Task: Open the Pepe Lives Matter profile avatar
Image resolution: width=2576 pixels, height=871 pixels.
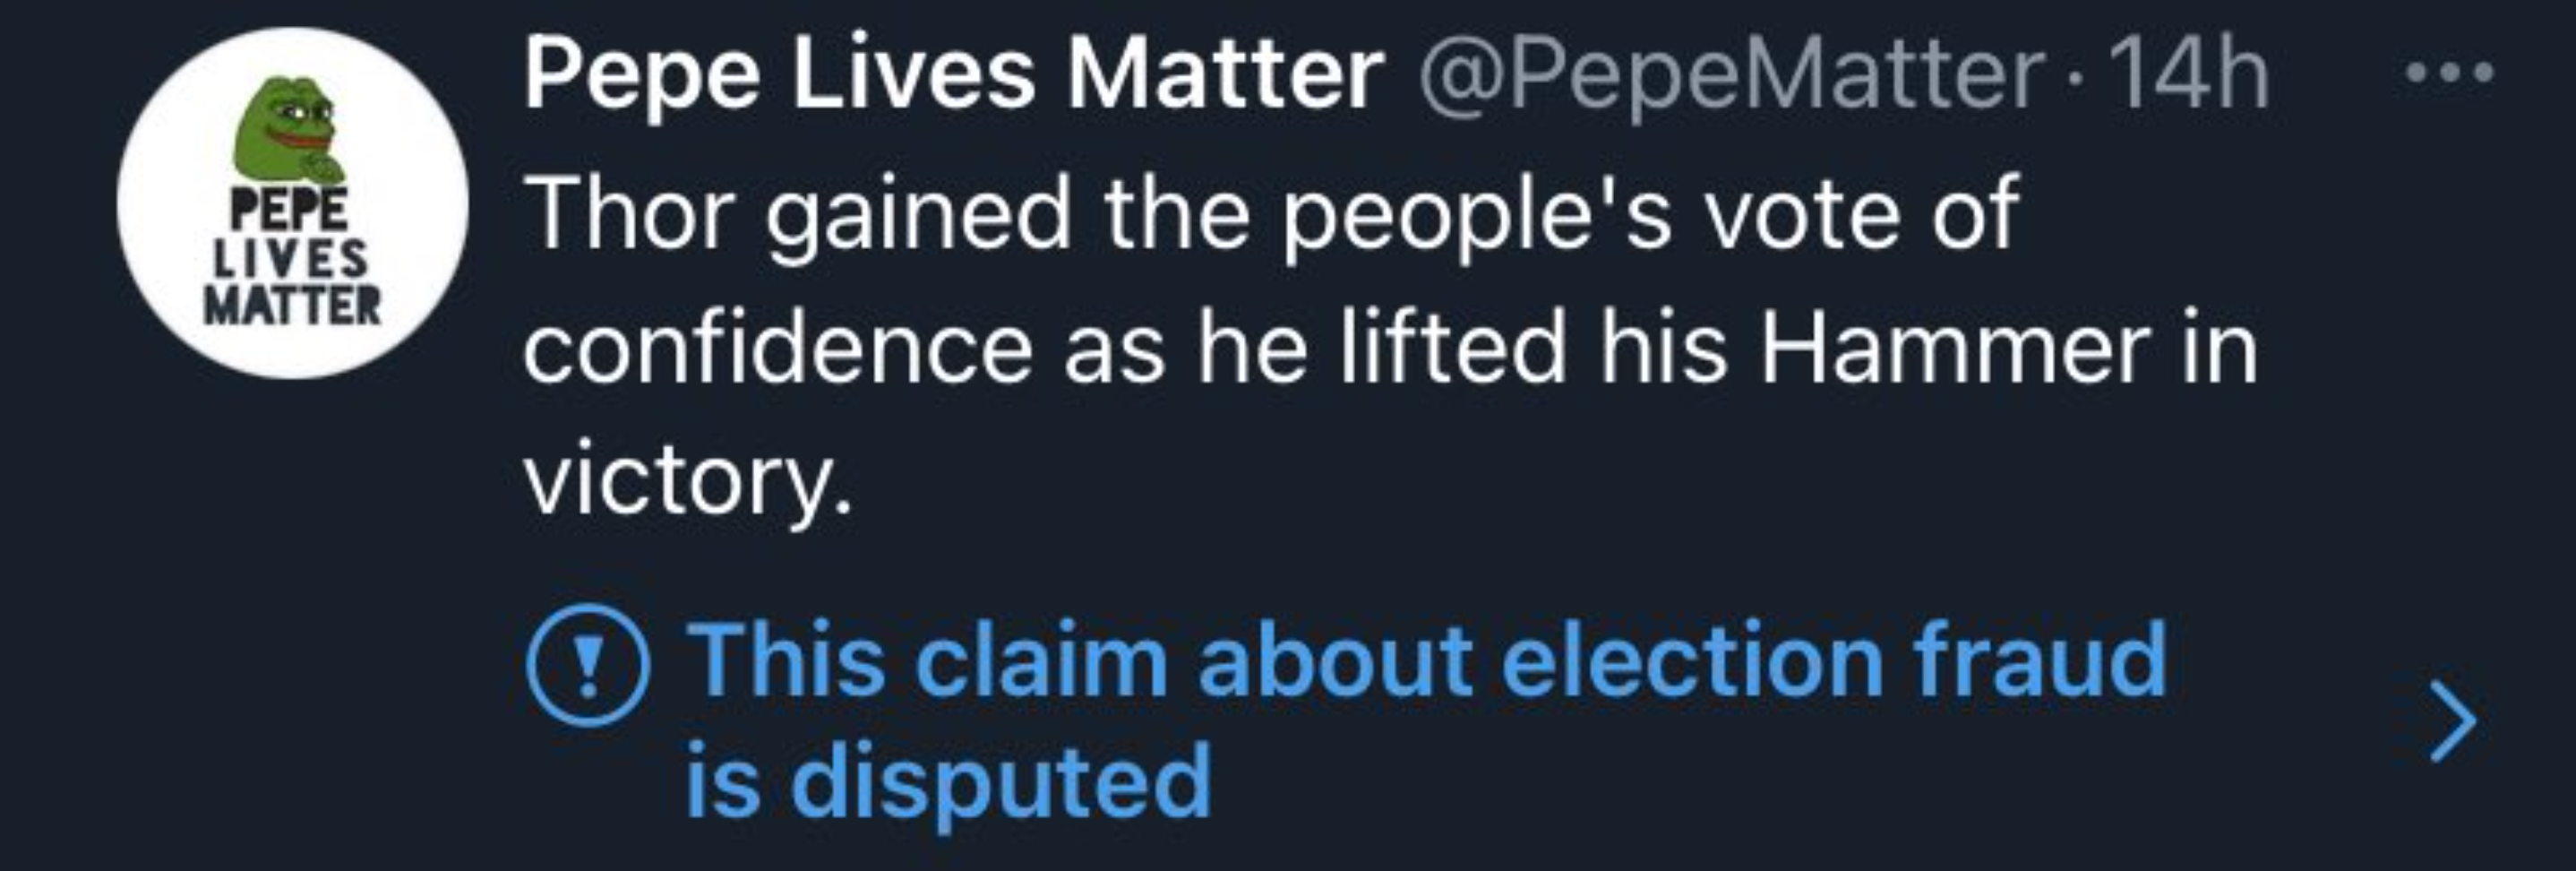Action: 292,203
